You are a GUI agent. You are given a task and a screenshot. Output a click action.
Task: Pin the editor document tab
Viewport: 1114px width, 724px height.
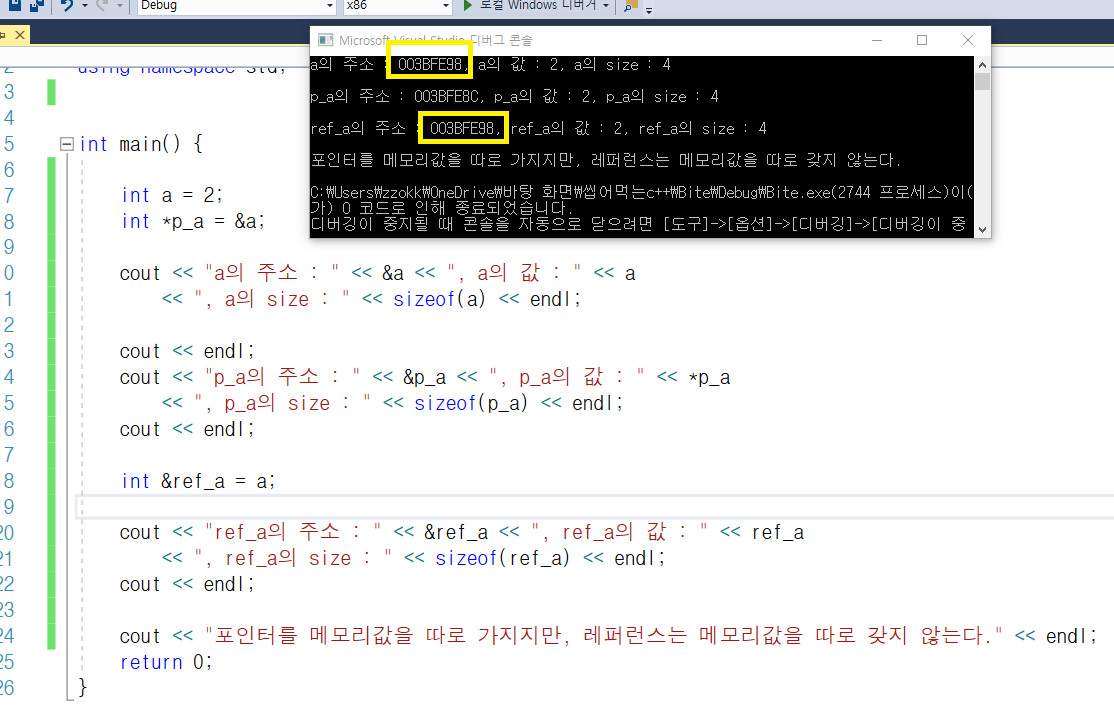pyautogui.click(x=3, y=35)
